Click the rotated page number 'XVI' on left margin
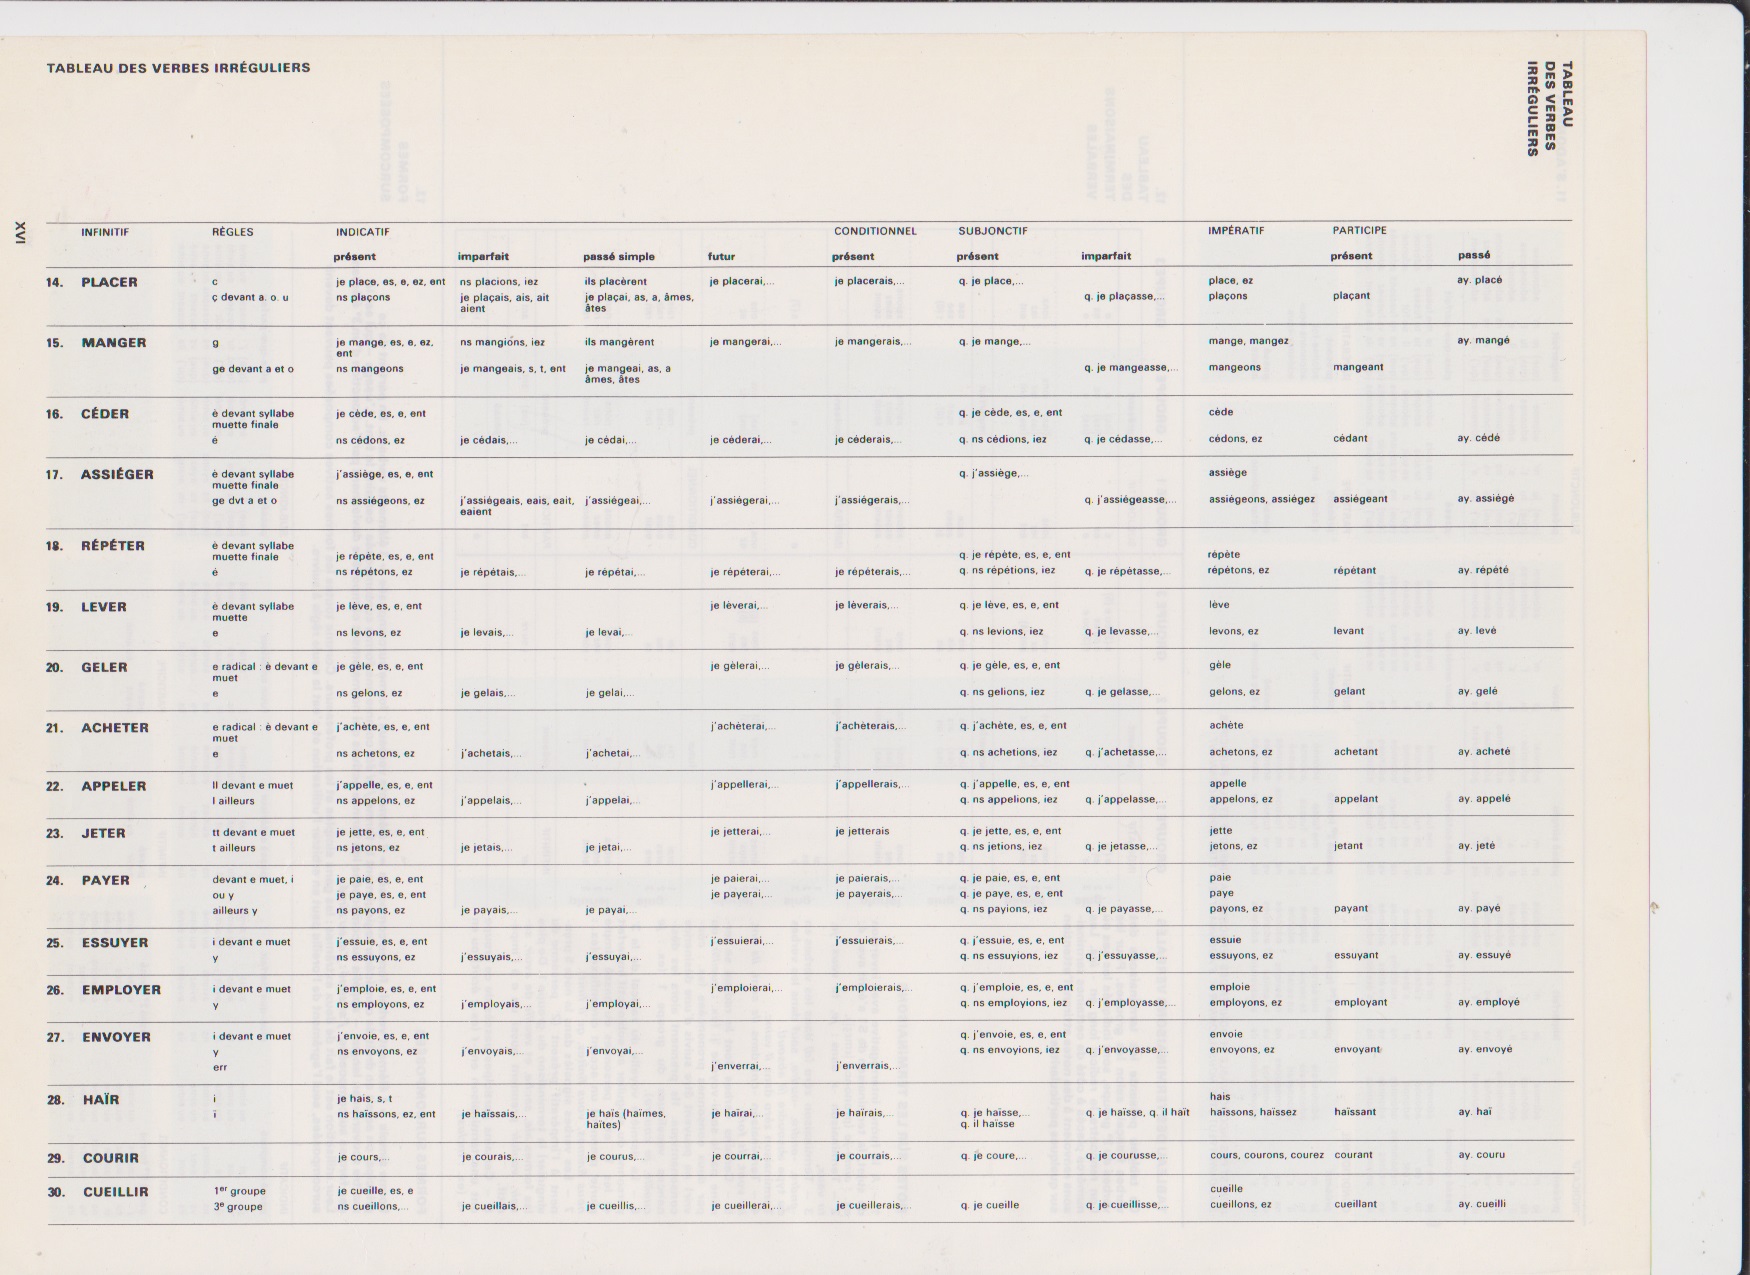 21,233
